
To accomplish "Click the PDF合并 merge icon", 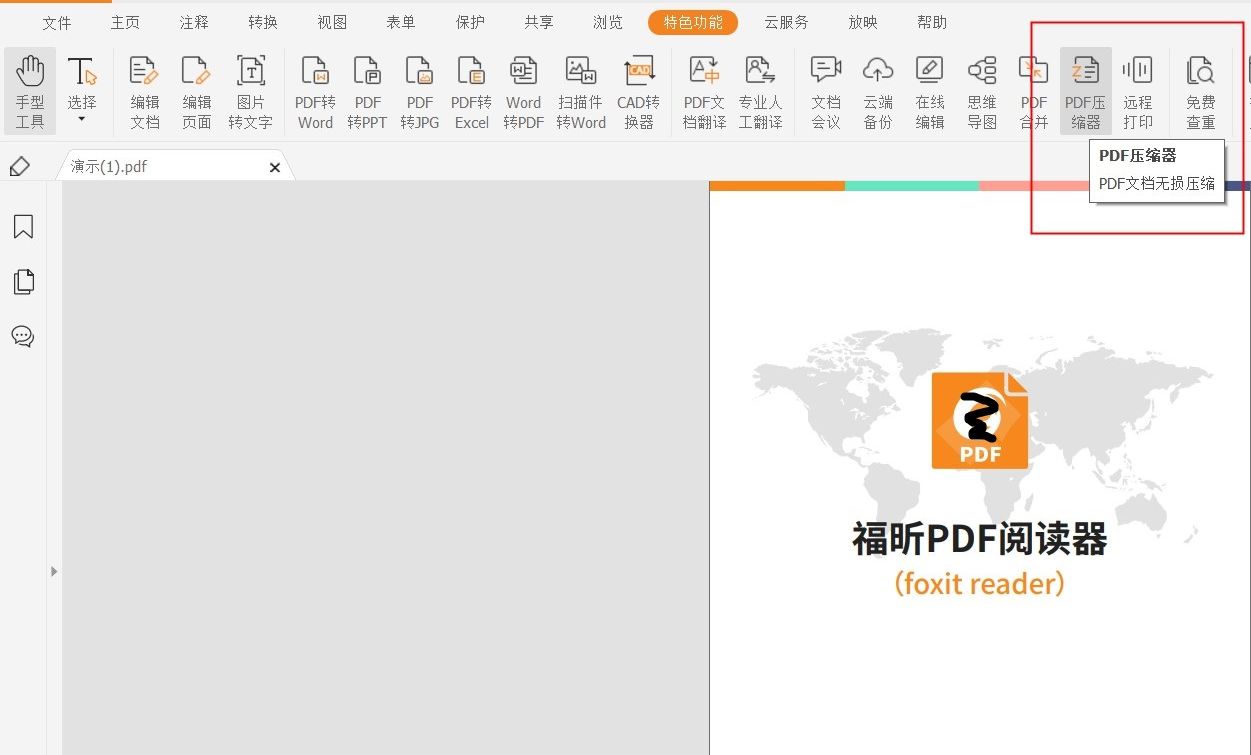I will tap(1033, 90).
